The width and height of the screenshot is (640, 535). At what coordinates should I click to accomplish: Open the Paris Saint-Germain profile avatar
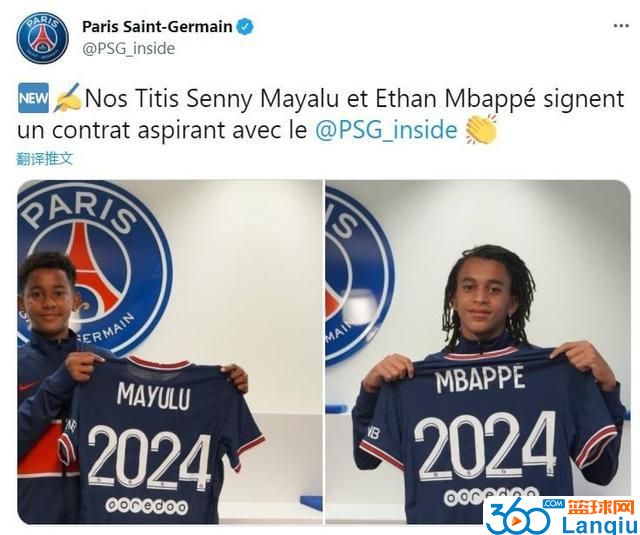(x=43, y=38)
